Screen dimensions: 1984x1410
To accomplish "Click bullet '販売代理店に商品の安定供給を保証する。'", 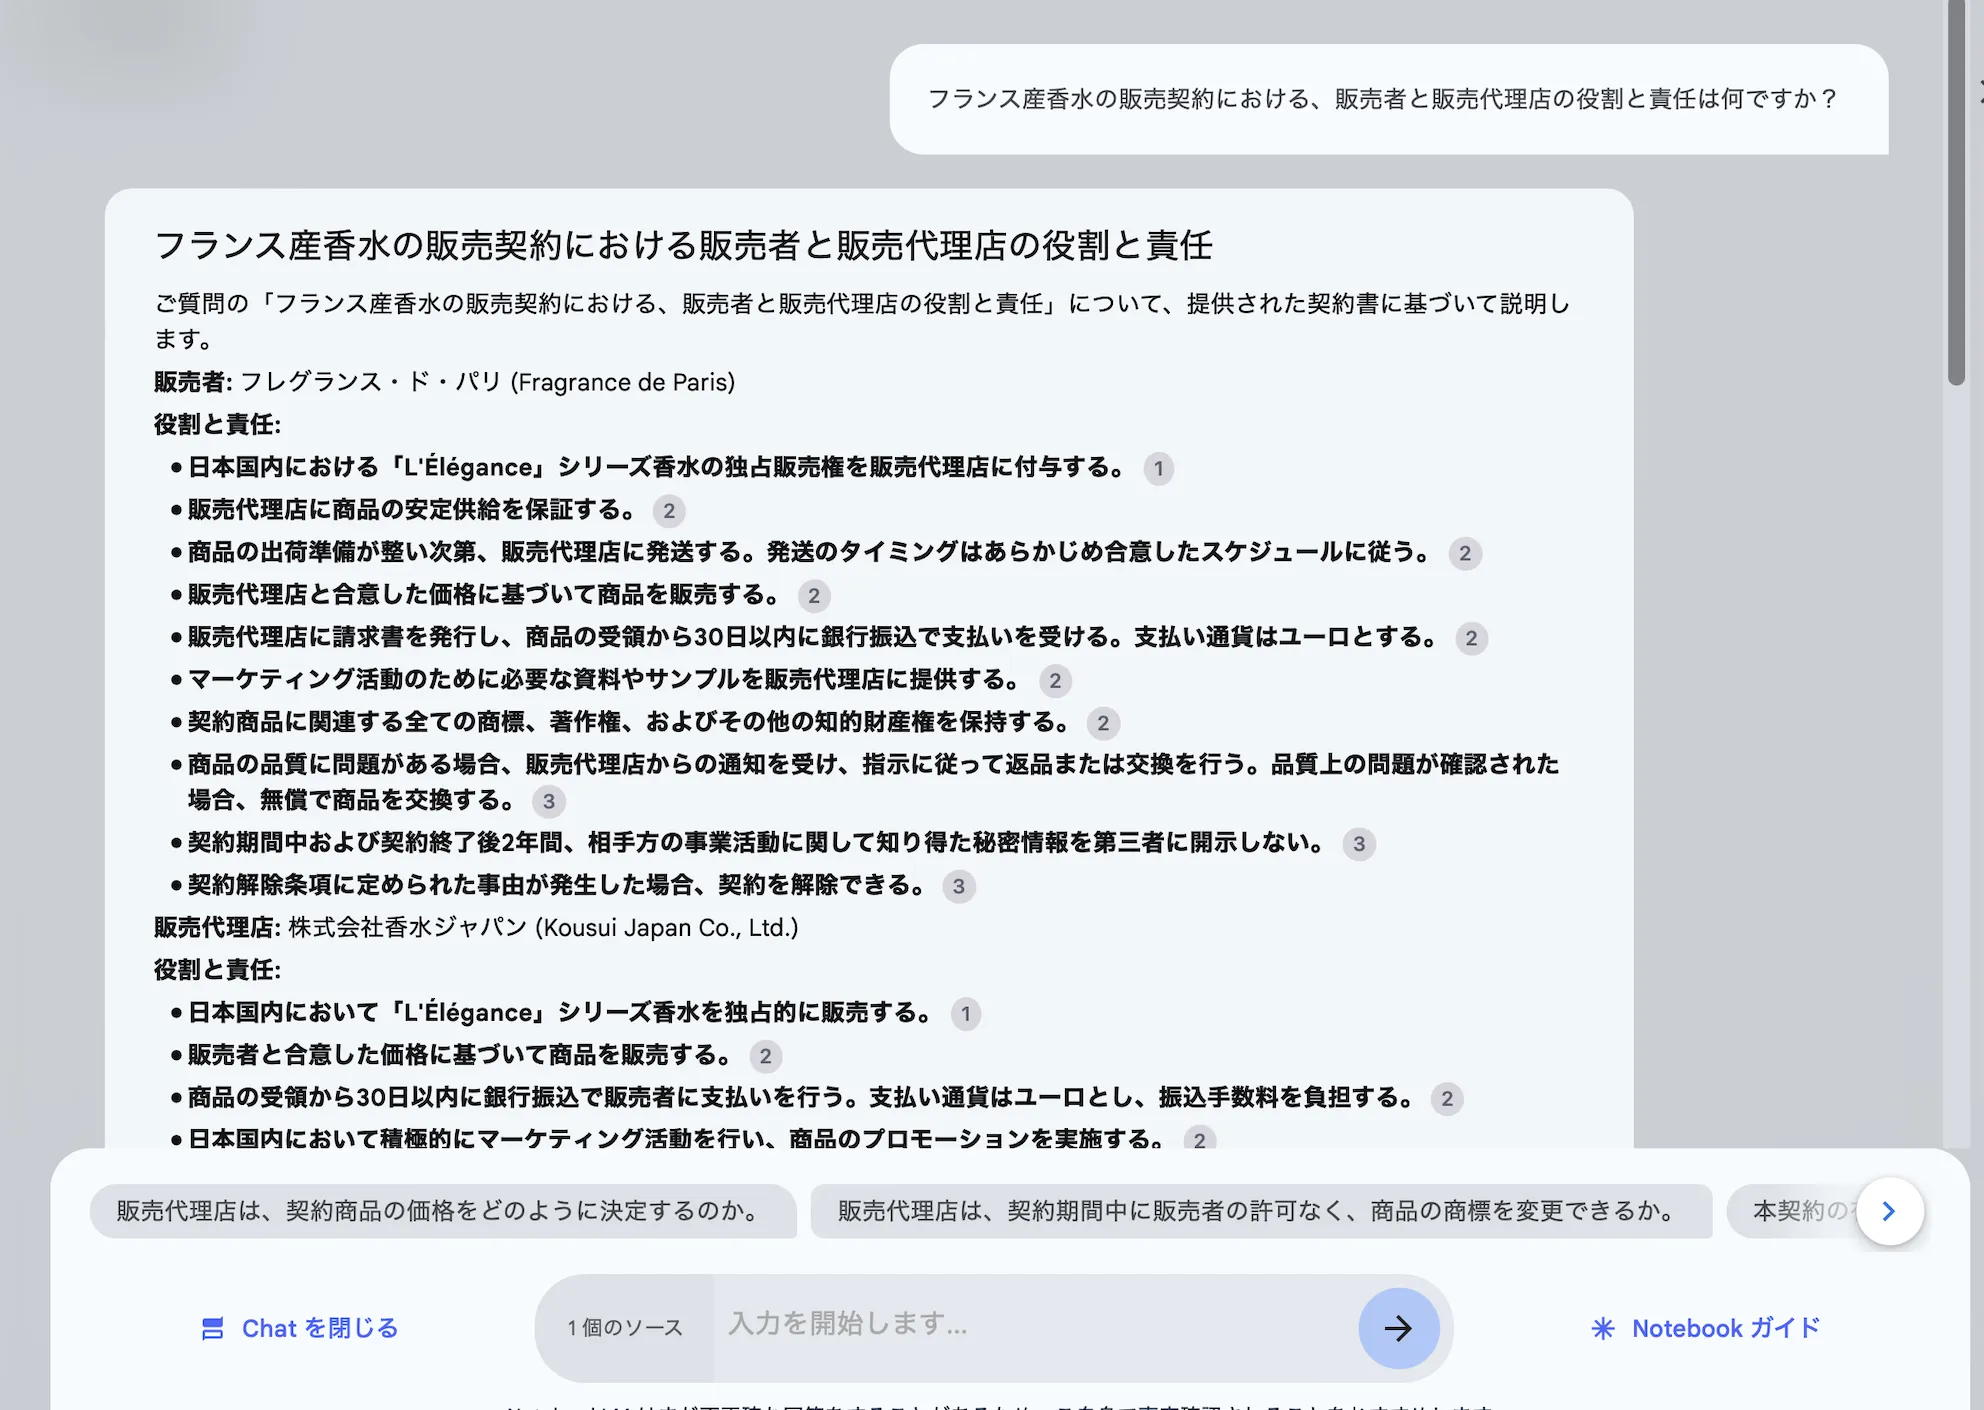I will coord(412,510).
